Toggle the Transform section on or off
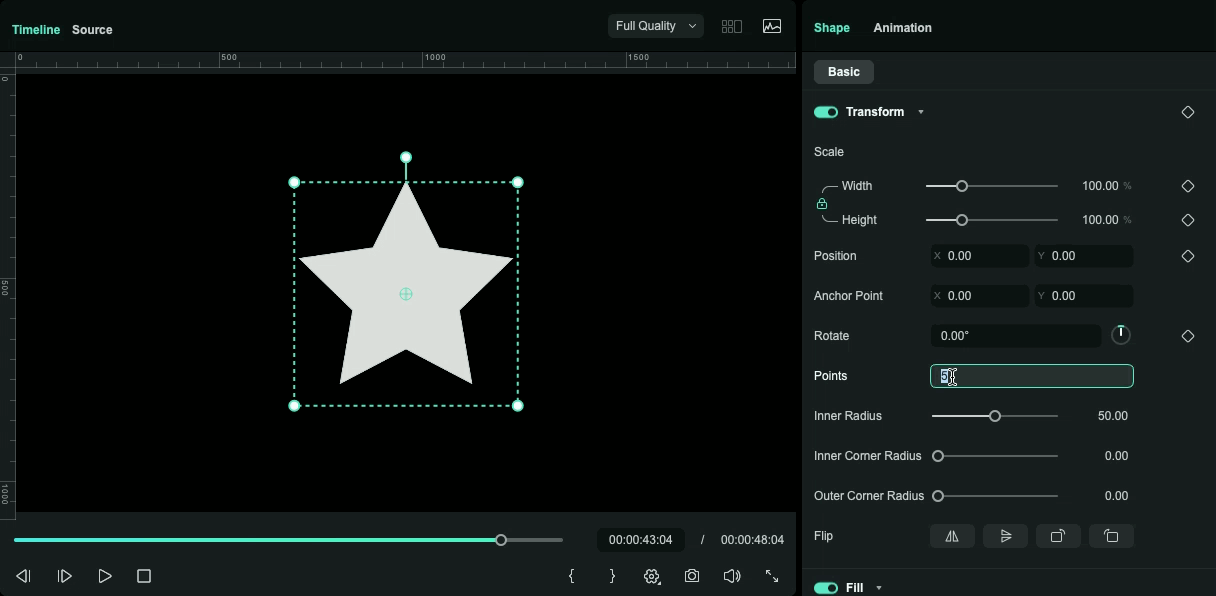Screen dimensions: 1216x596 click(x=826, y=112)
